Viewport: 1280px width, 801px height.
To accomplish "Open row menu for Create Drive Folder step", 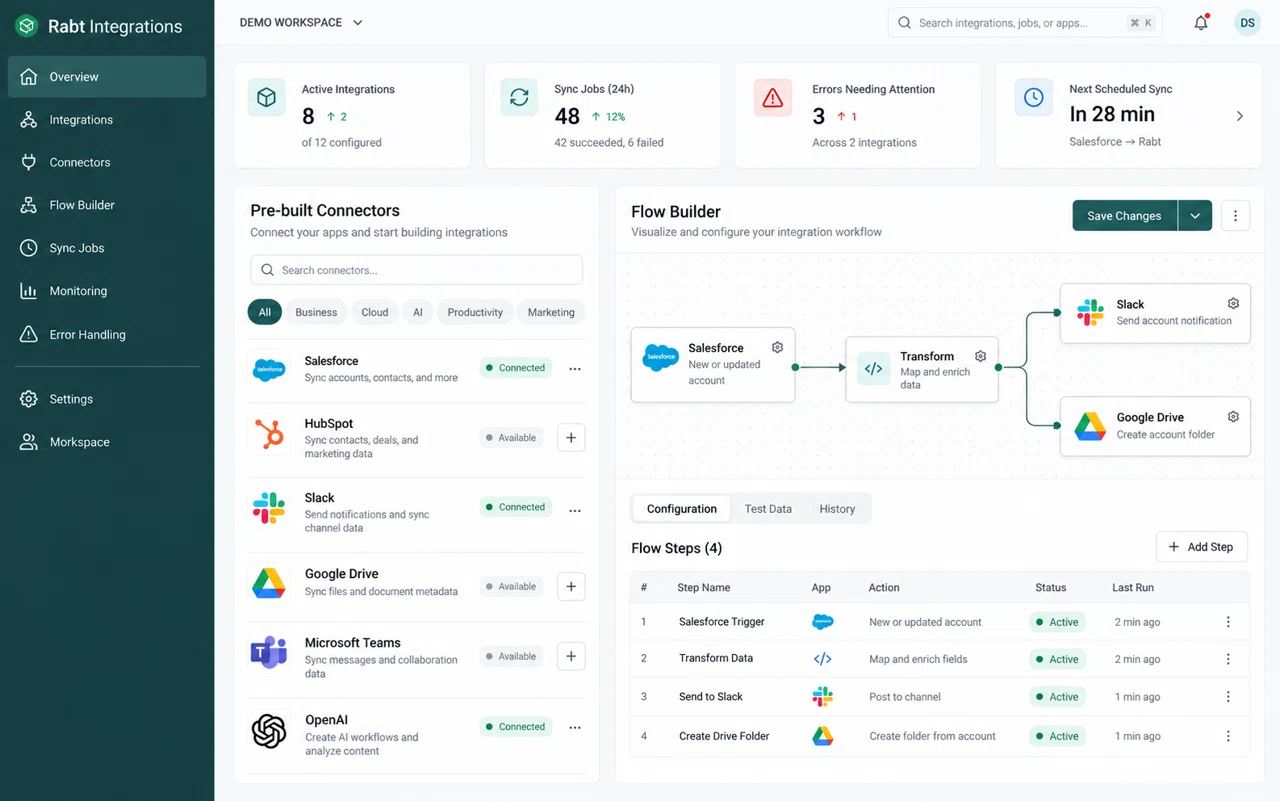I will point(1228,736).
